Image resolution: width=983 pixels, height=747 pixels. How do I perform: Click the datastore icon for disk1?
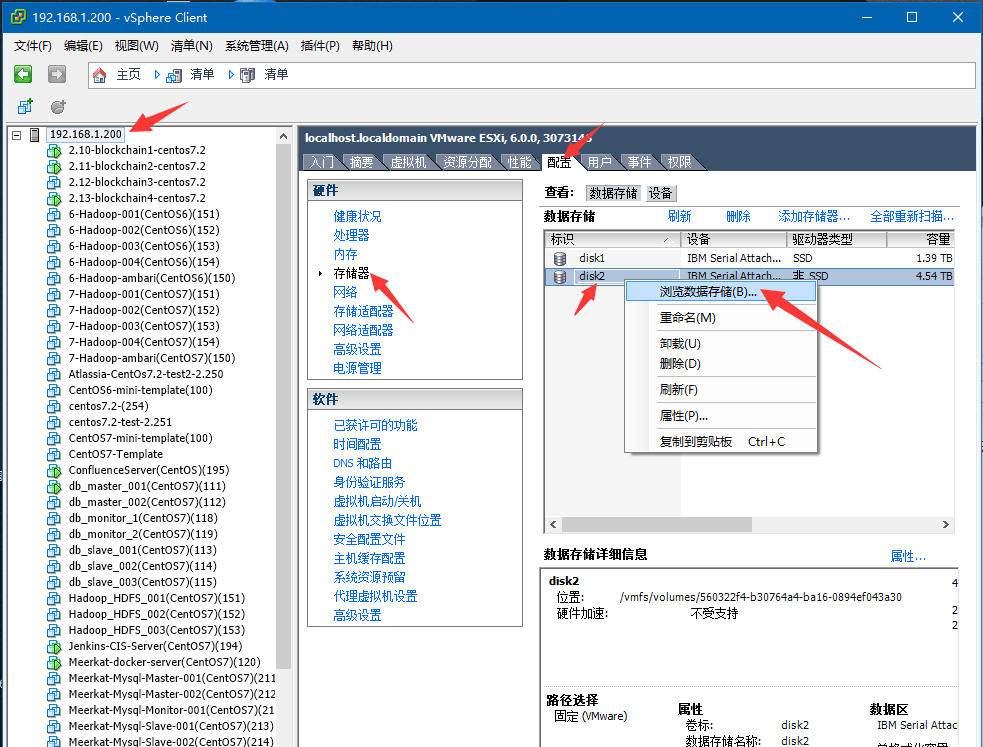click(x=560, y=258)
